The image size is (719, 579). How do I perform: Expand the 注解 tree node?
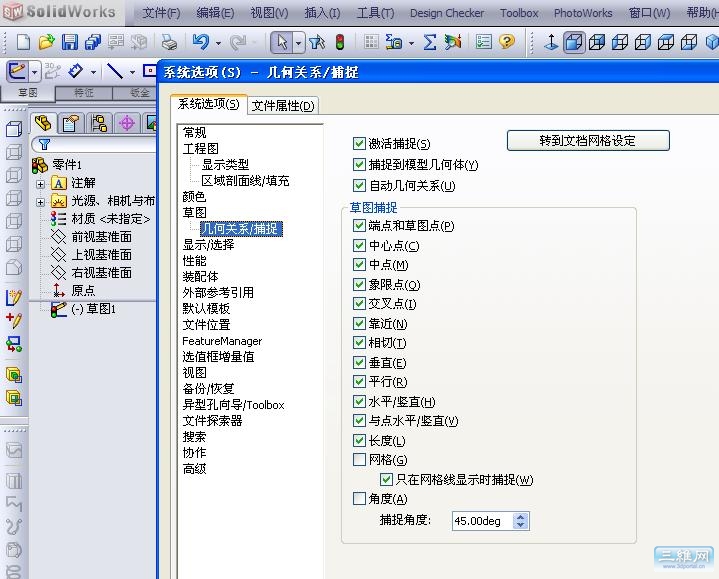(x=40, y=184)
